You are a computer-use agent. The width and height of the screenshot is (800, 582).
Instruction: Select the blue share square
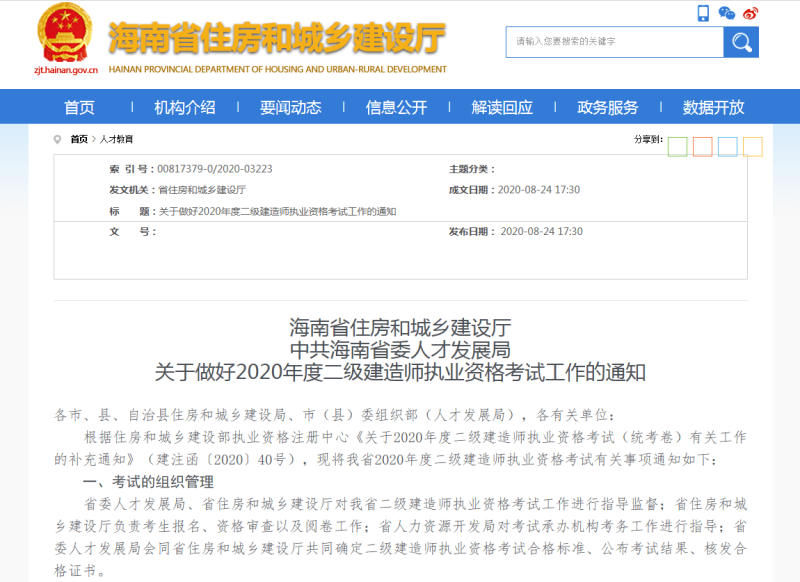[x=727, y=146]
